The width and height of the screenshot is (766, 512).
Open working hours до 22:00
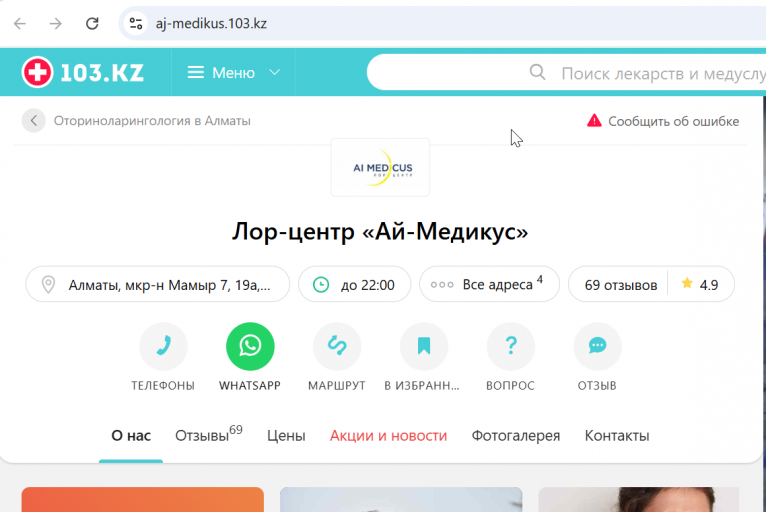click(x=355, y=284)
